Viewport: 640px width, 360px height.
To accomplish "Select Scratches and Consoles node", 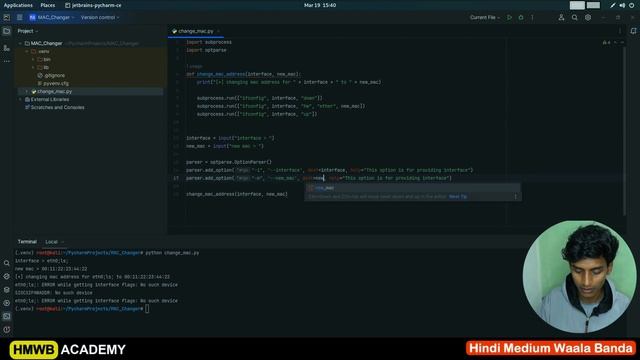I will (55, 108).
